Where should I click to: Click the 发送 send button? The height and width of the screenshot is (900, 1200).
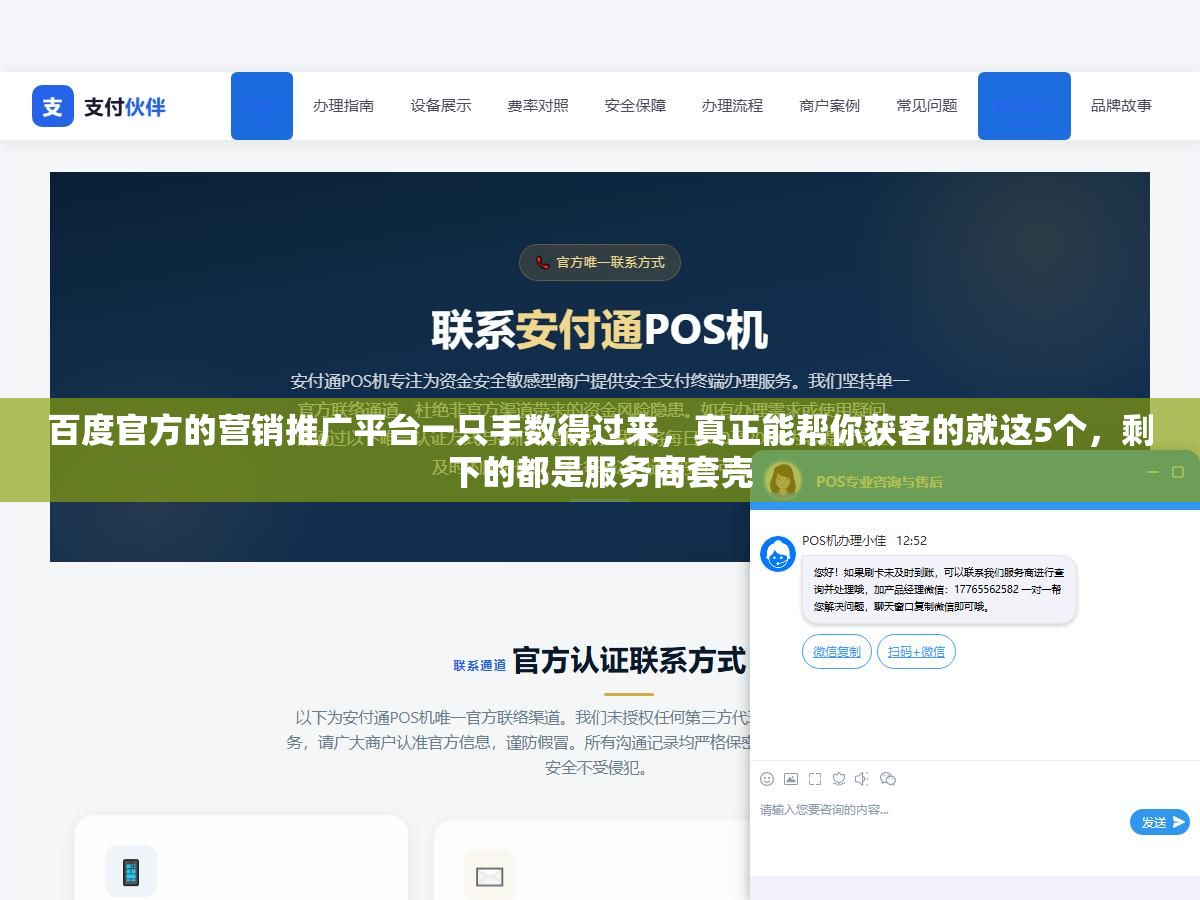coord(1160,822)
